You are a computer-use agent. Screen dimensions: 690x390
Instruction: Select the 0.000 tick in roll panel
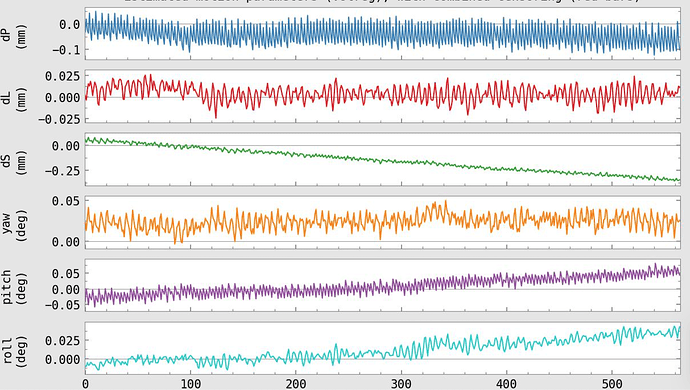[x=62, y=360]
